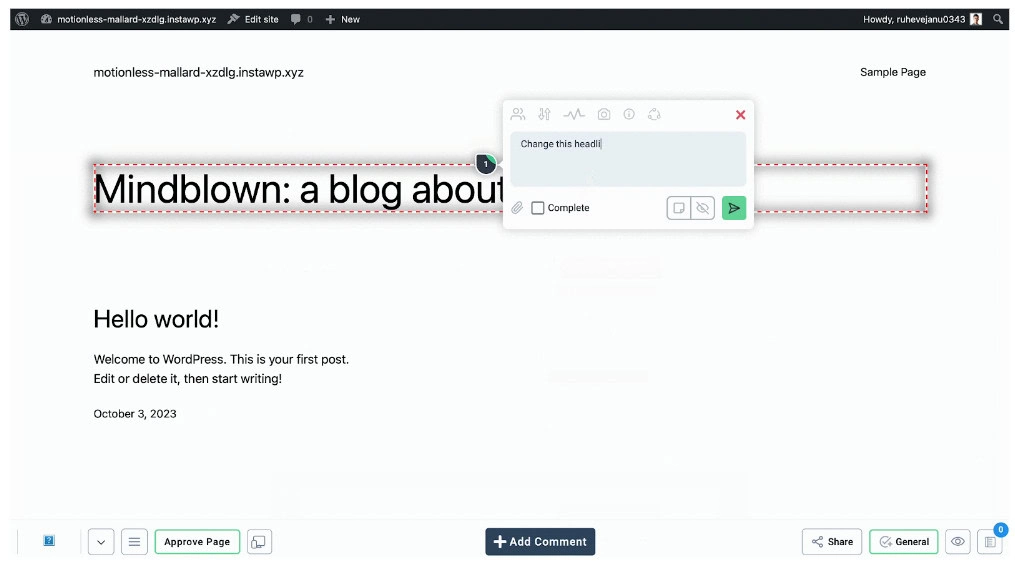Close the comment popup with red X
1015x562 pixels.
740,115
